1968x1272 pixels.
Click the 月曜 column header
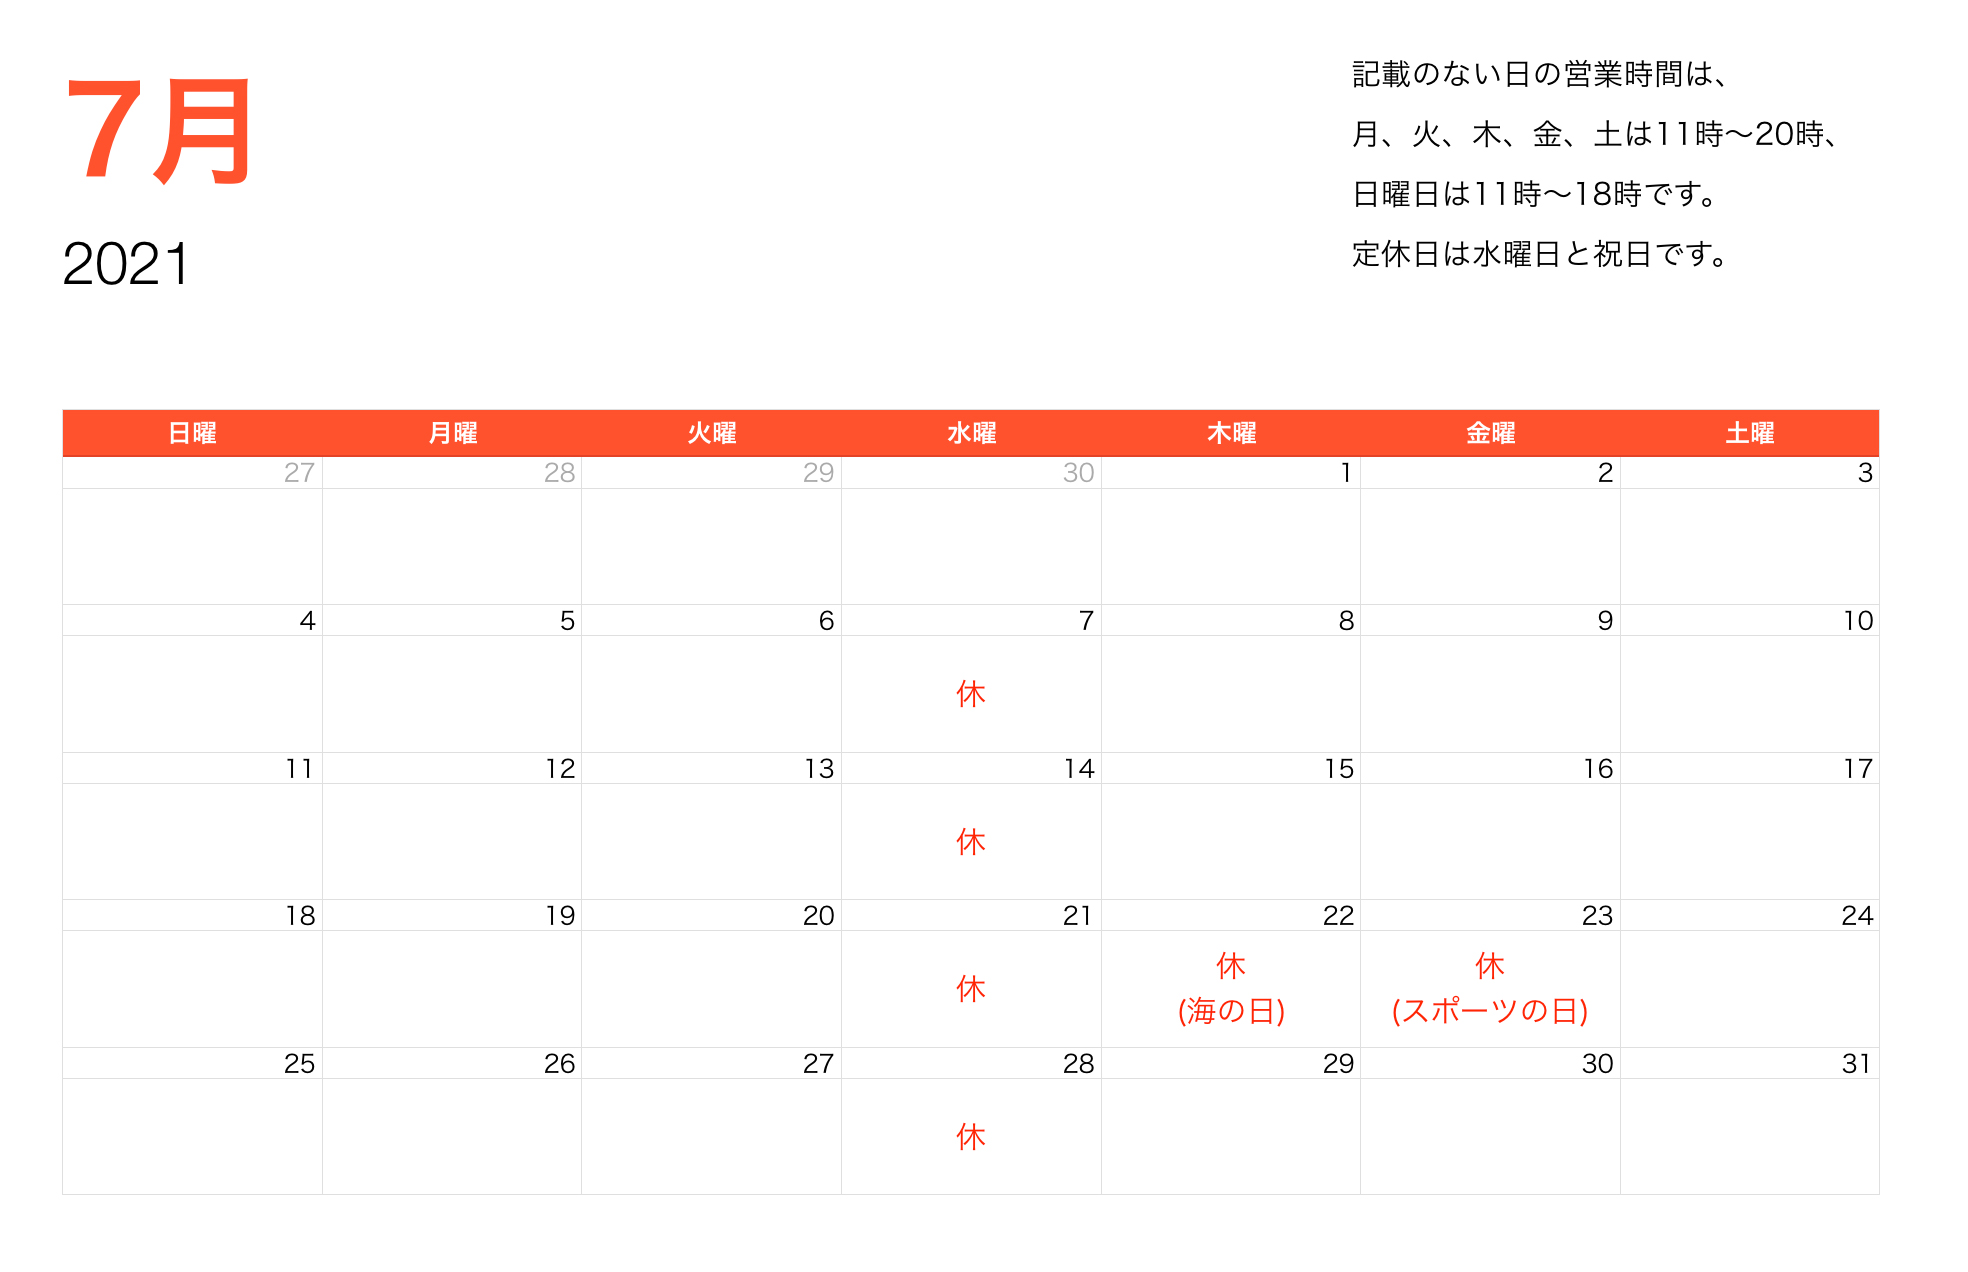[x=451, y=432]
